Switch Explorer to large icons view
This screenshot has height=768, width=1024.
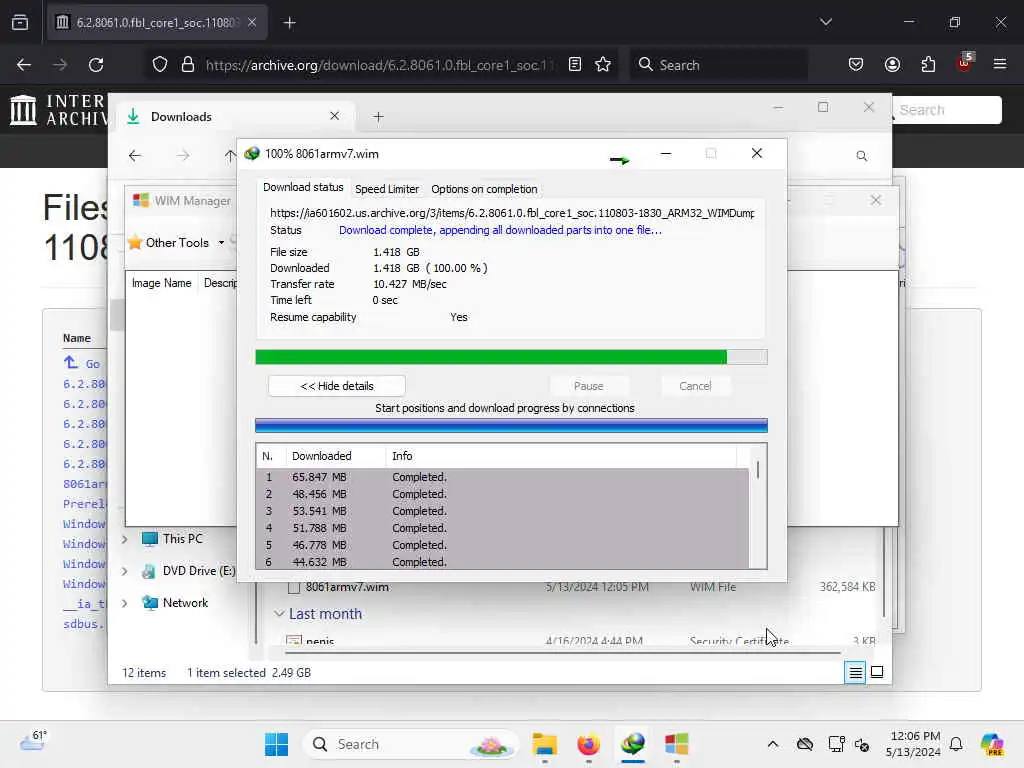877,672
